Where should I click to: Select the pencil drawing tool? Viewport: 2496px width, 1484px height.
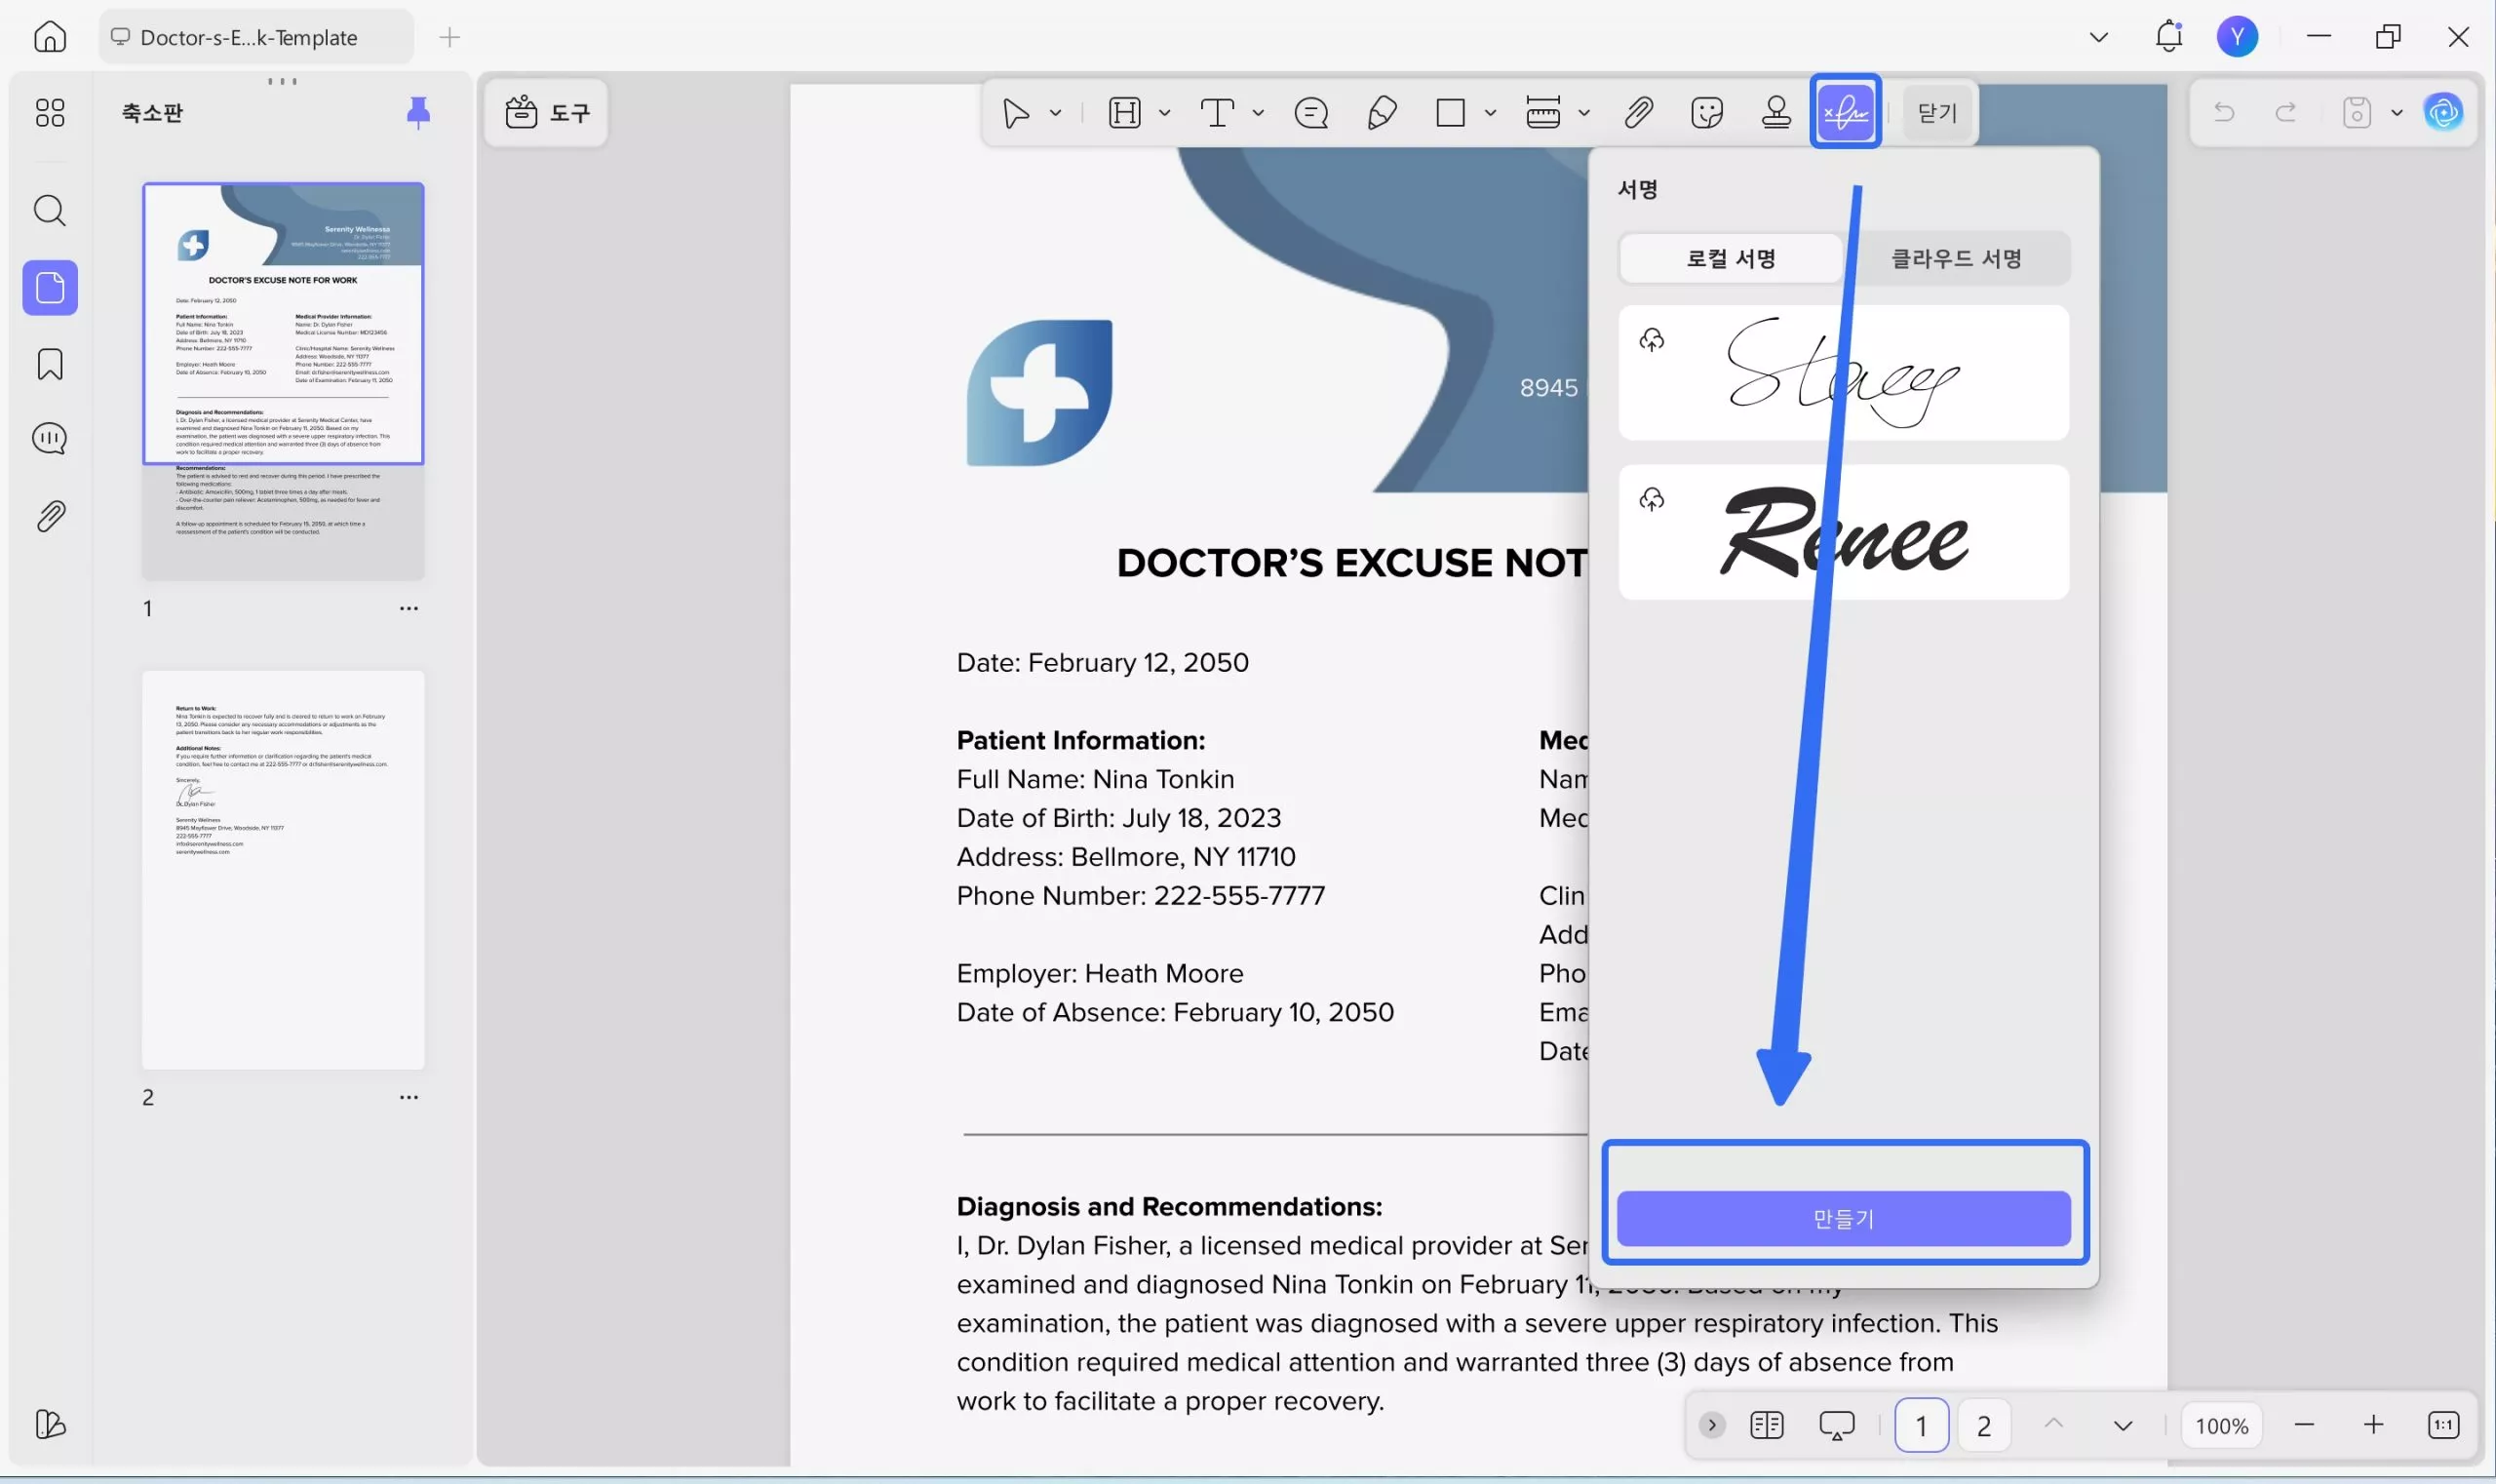click(x=1381, y=112)
